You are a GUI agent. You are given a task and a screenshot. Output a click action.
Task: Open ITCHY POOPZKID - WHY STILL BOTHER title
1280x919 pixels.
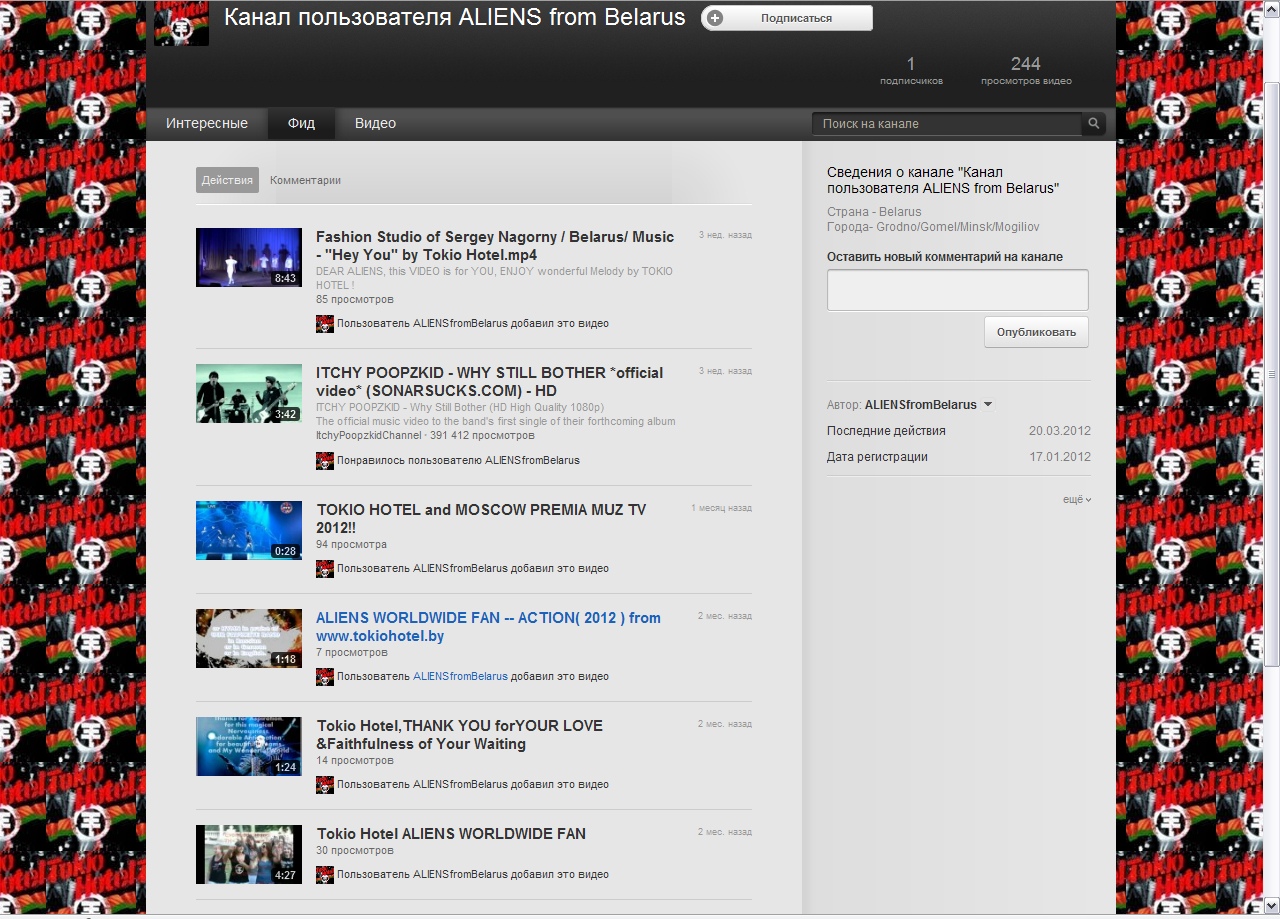pos(490,381)
